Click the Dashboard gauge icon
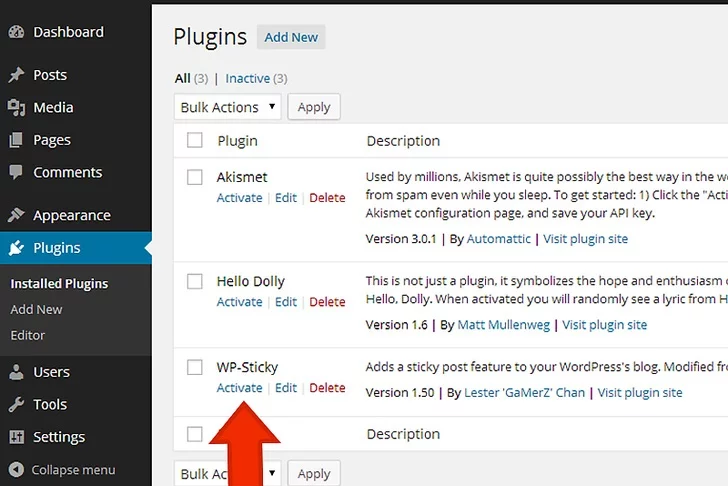The image size is (728, 486). point(16,32)
